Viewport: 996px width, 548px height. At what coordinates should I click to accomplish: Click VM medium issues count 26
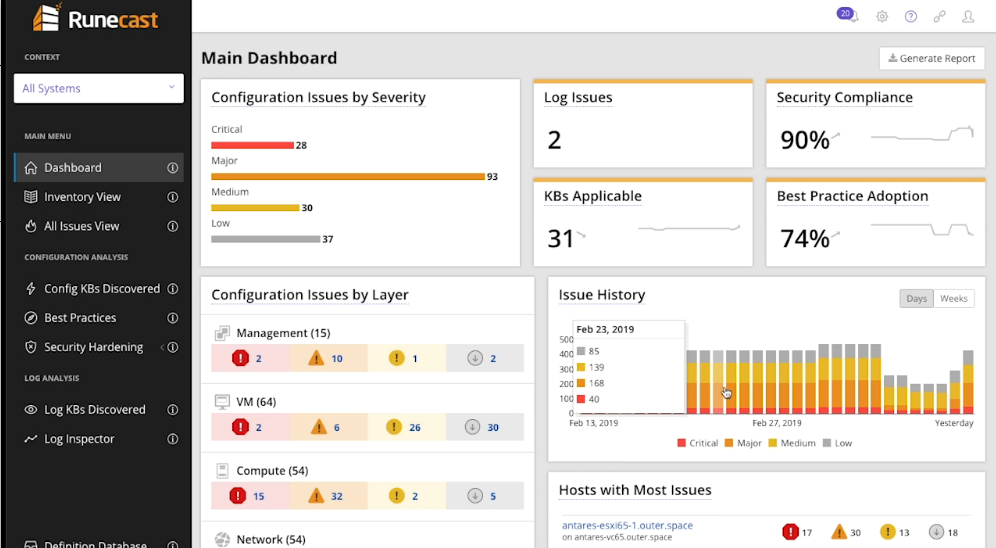point(415,427)
